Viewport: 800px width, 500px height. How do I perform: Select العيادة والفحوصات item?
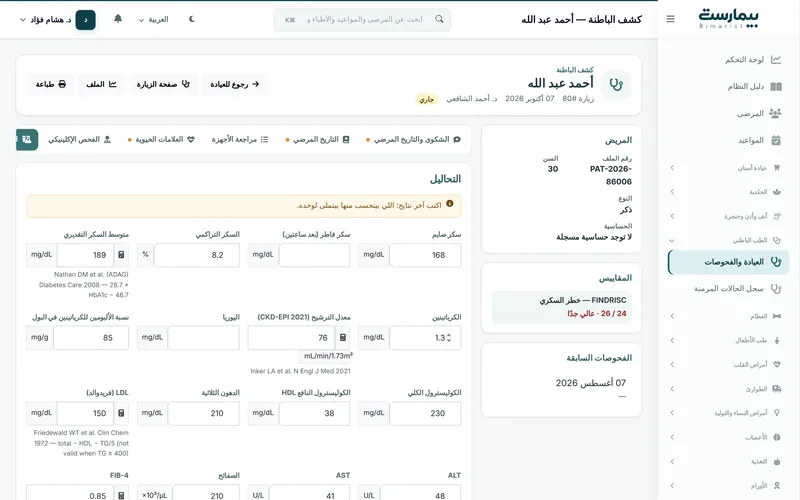pos(729,262)
